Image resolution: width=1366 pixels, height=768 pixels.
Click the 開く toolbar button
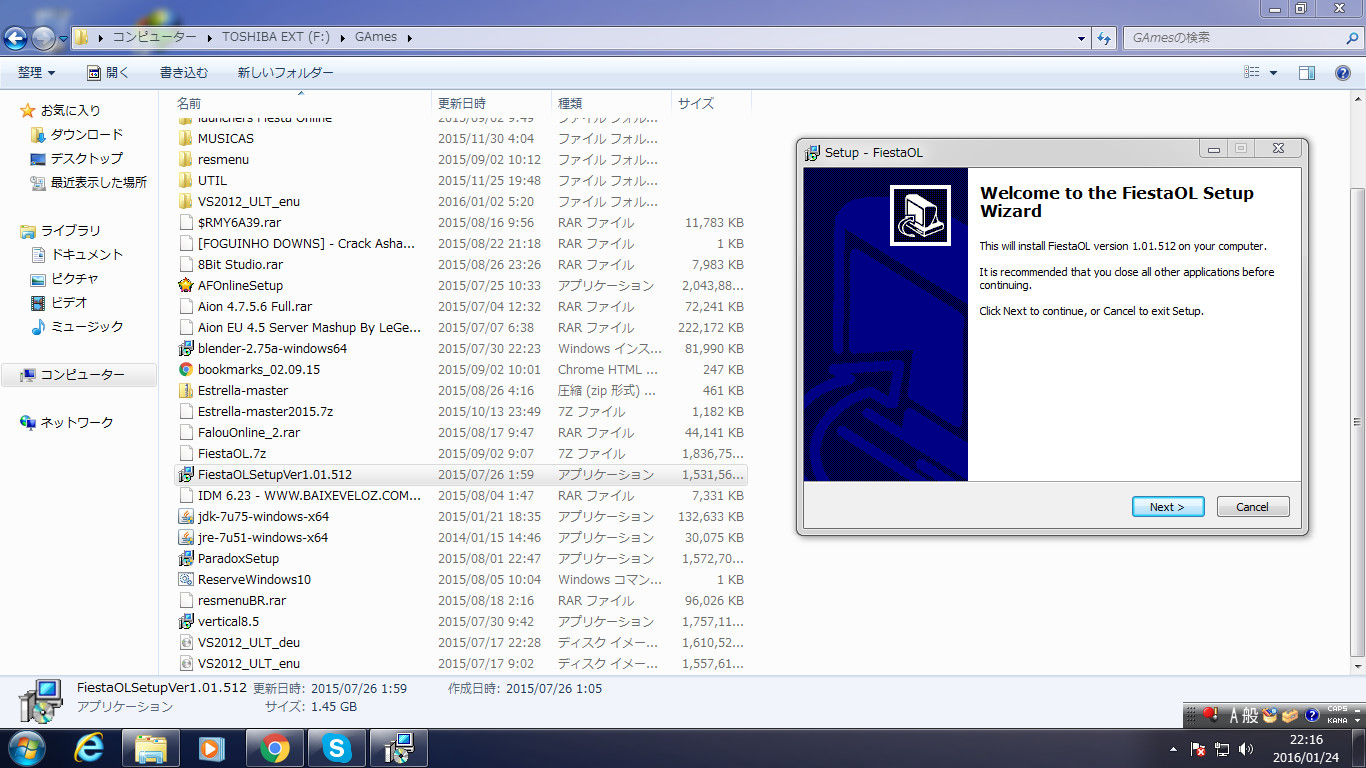coord(108,72)
